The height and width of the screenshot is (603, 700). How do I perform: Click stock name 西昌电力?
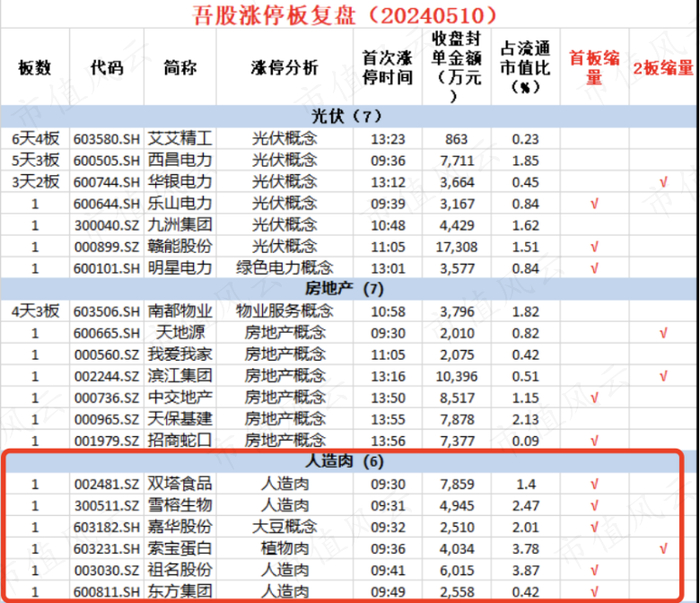click(x=180, y=160)
